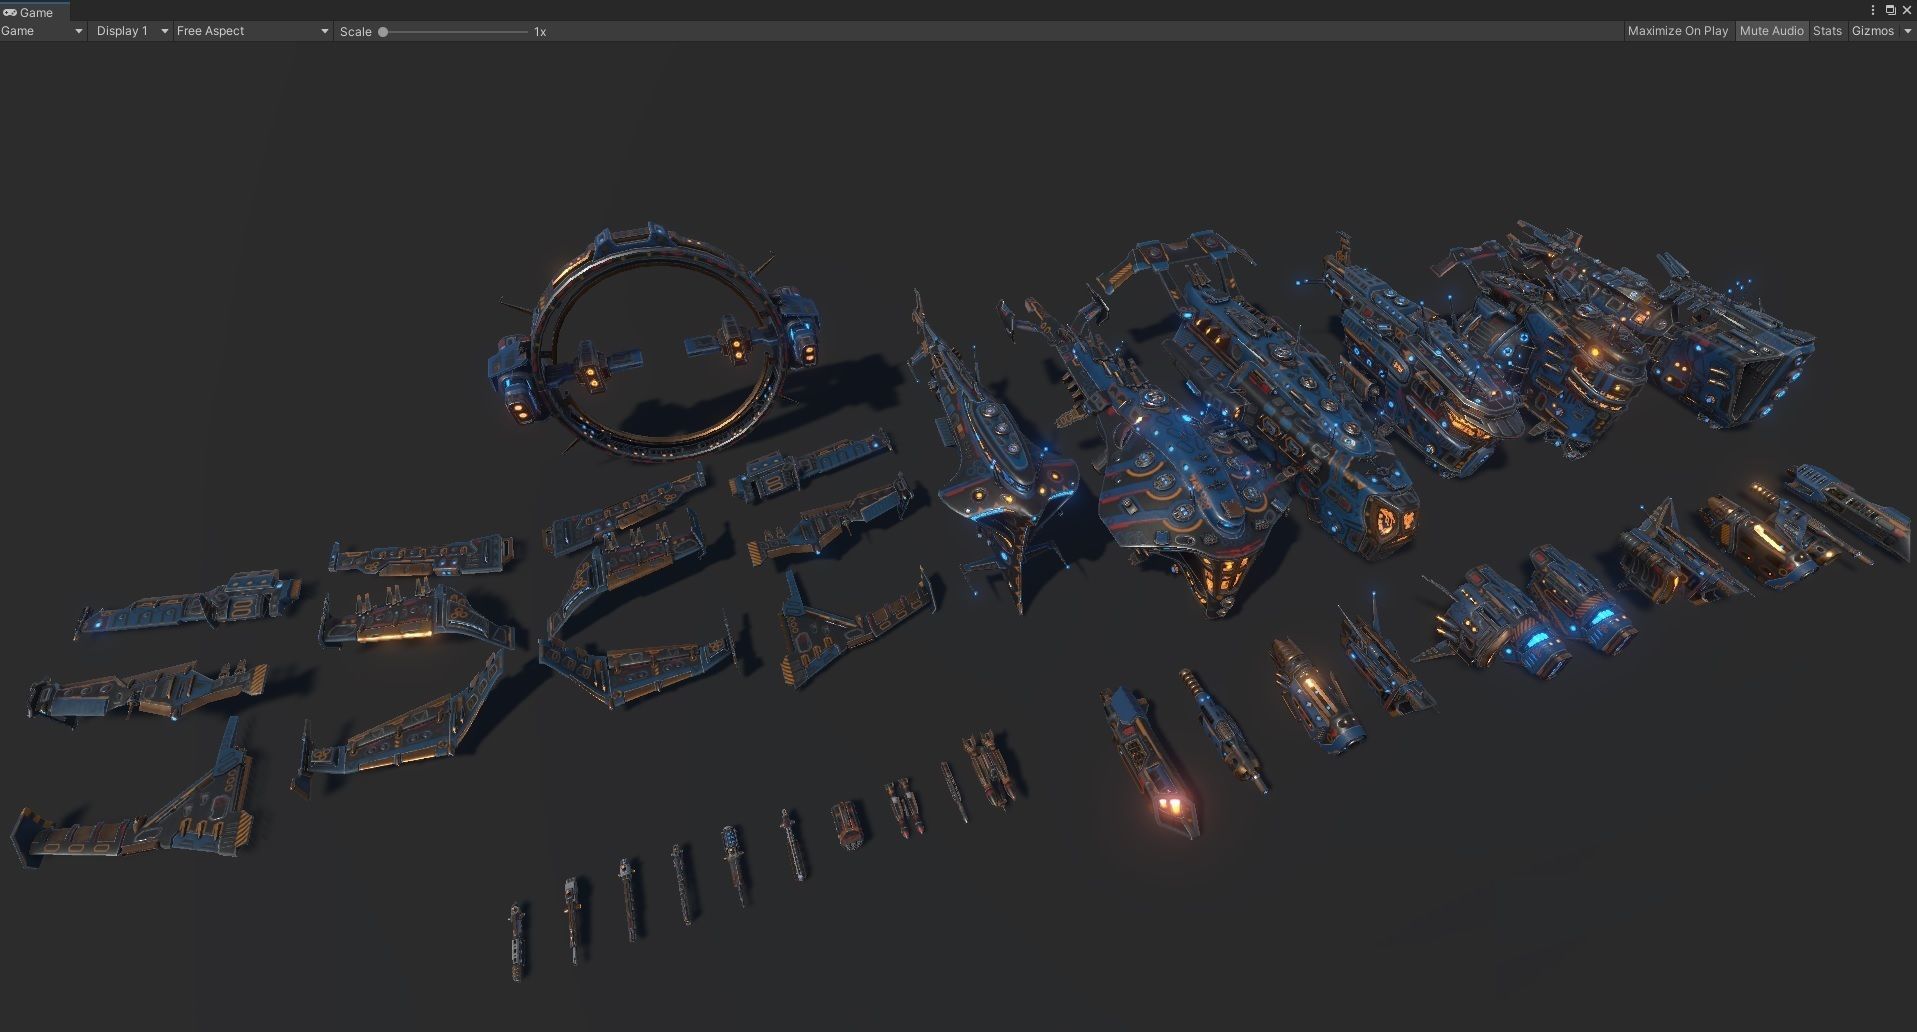Toggle Maximize On Play
The image size is (1917, 1032).
(1677, 31)
